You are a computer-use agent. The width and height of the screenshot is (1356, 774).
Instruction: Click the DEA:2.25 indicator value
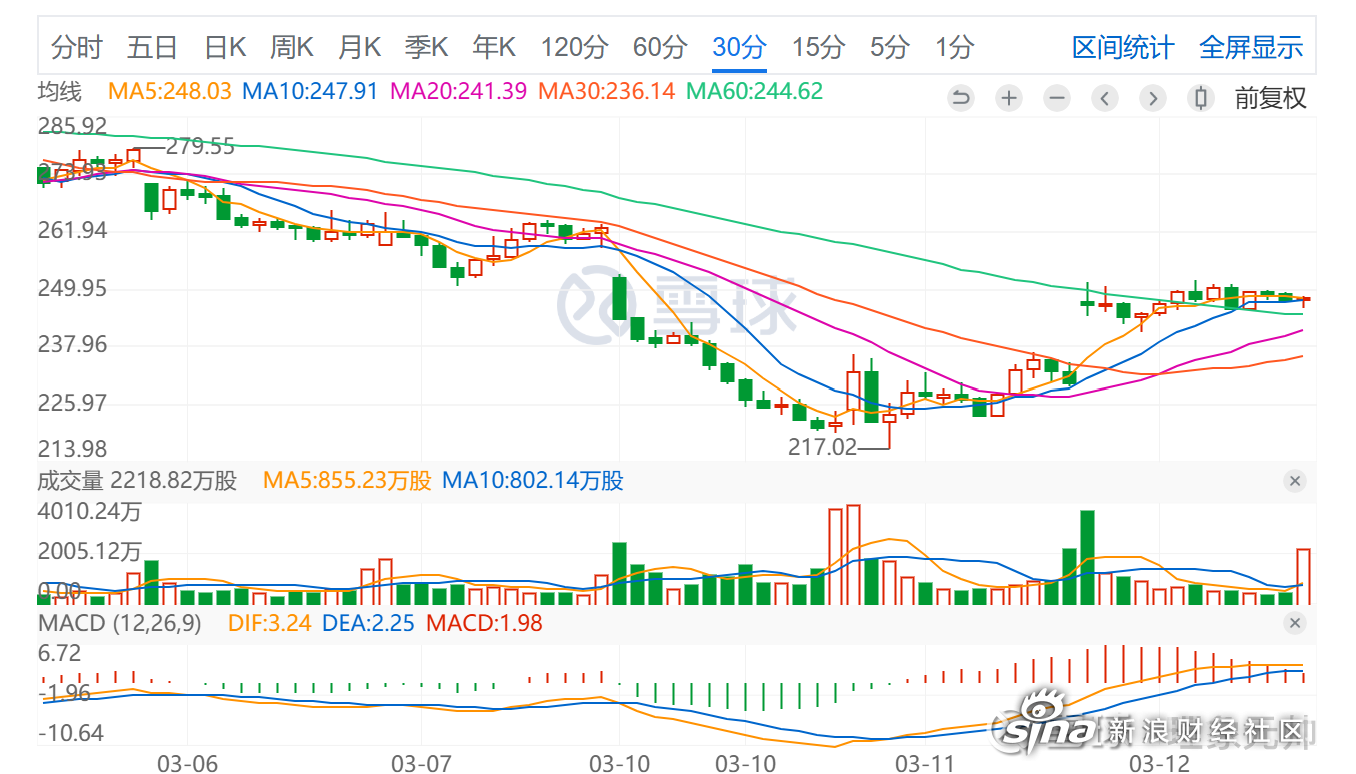pyautogui.click(x=368, y=624)
